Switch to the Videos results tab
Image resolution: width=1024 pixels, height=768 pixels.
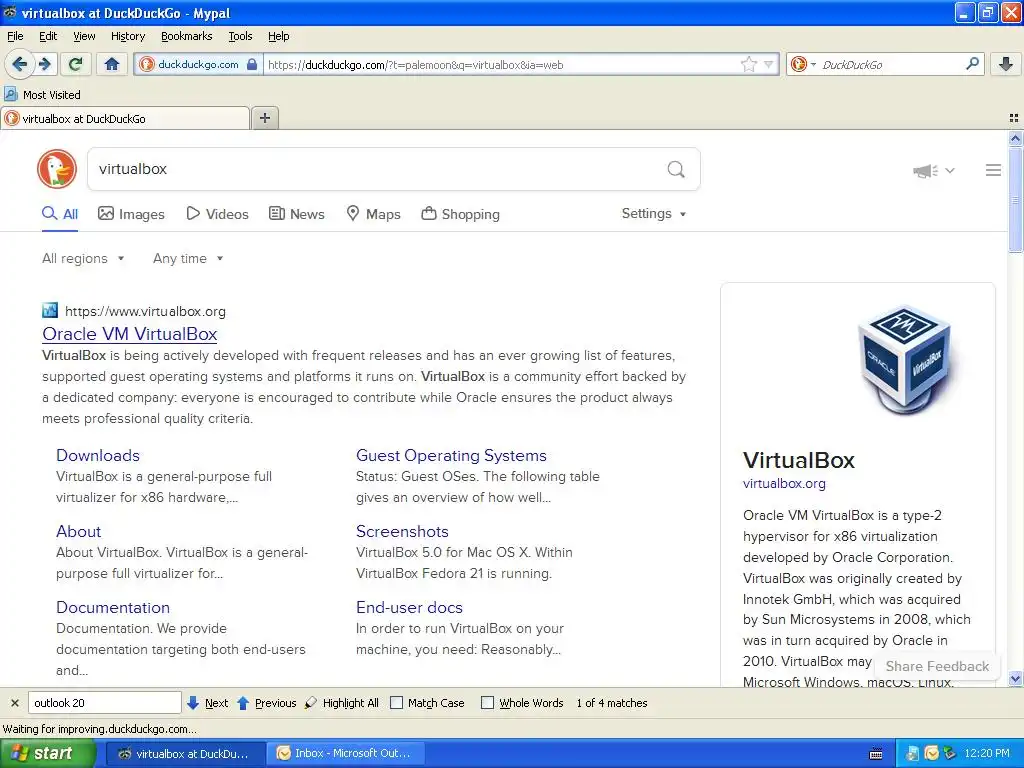pos(217,214)
